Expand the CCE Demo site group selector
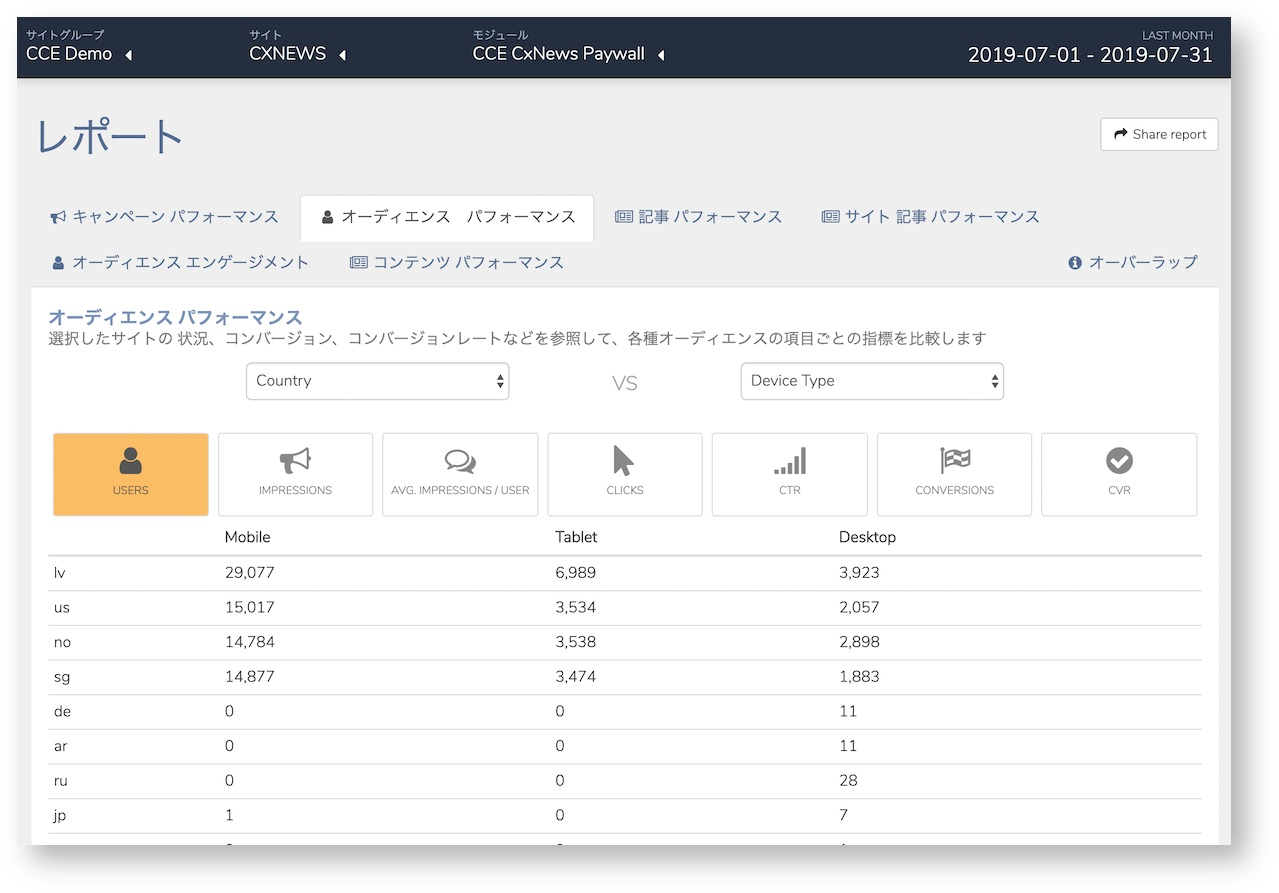 coord(79,54)
